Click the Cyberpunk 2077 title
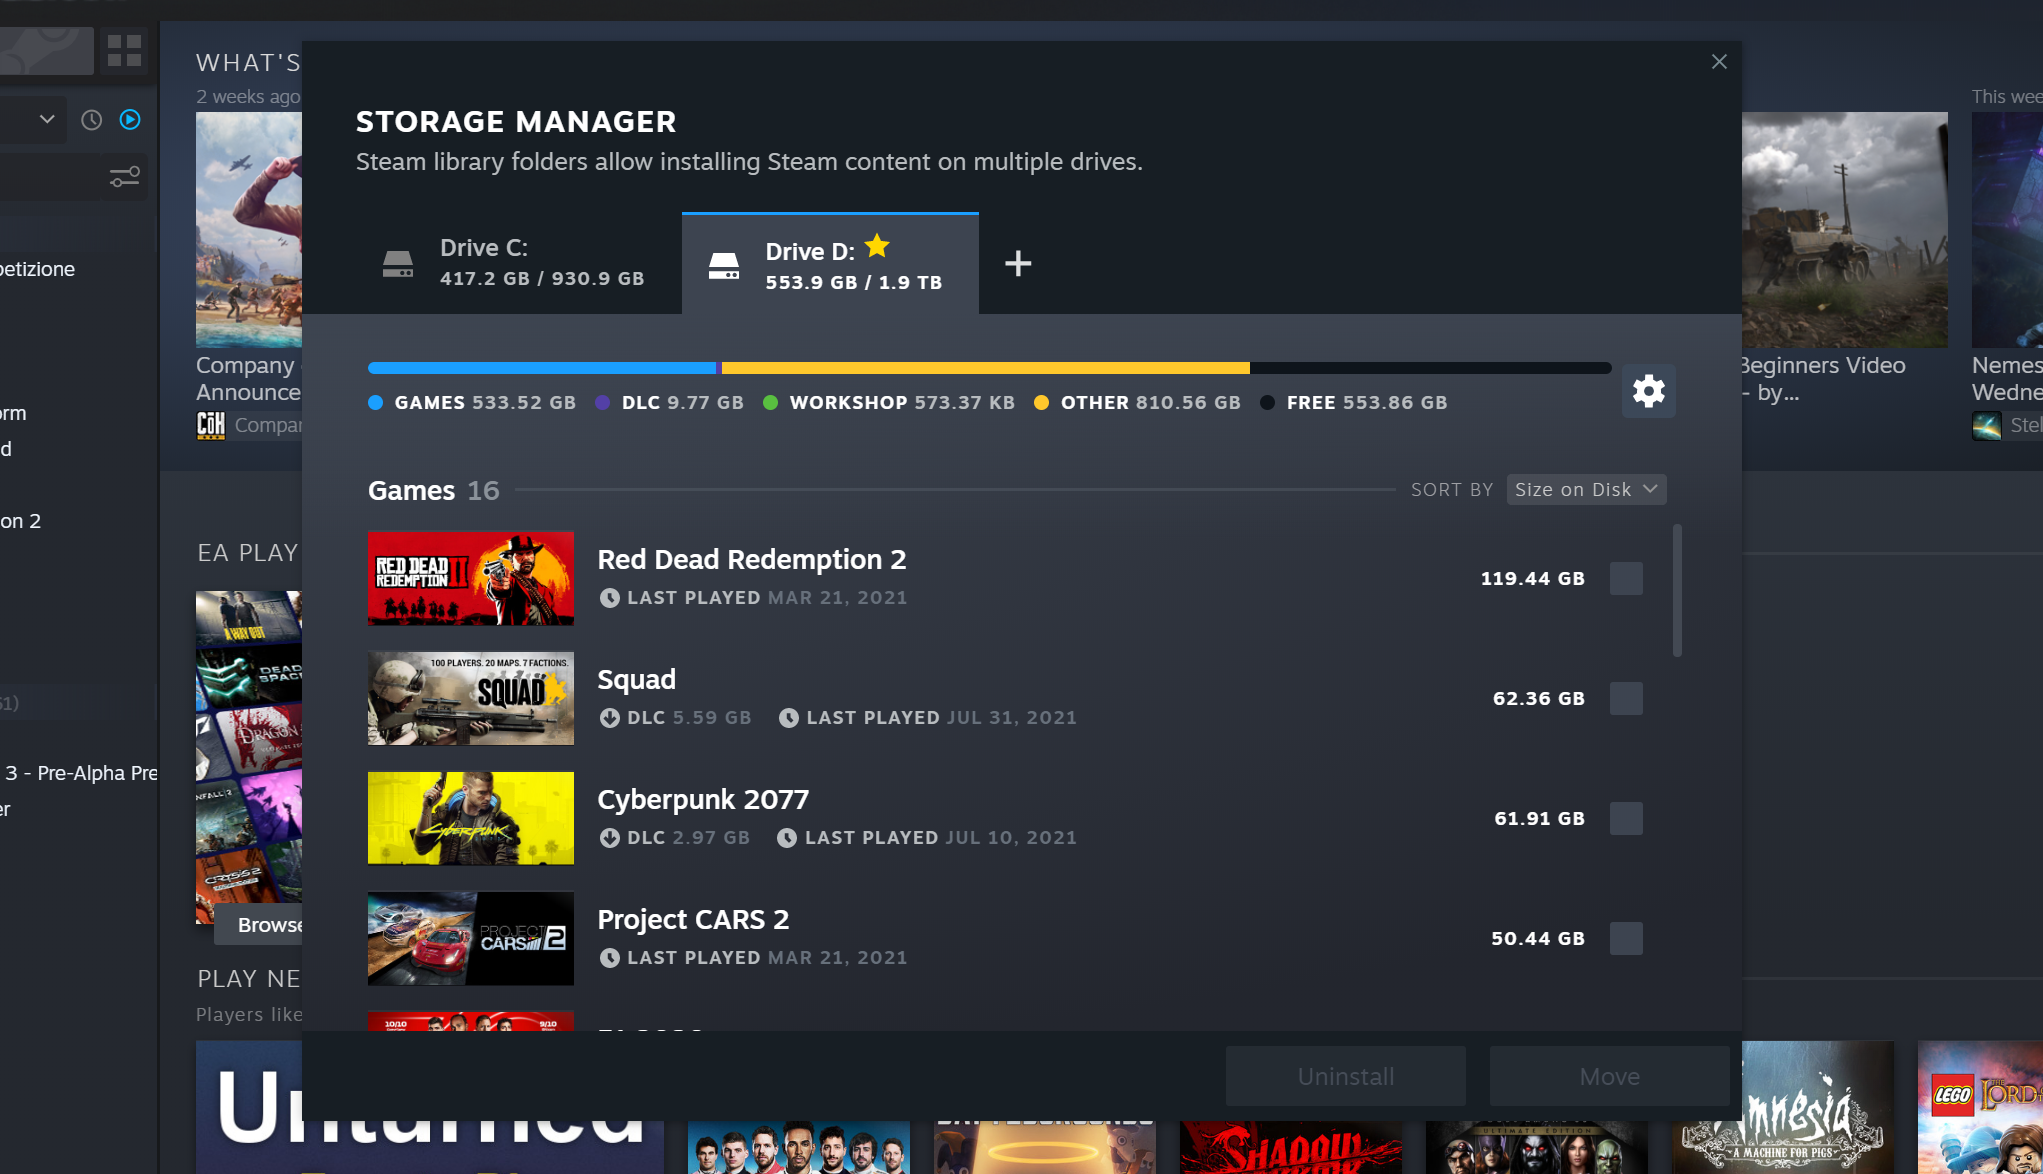2043x1174 pixels. click(x=703, y=800)
